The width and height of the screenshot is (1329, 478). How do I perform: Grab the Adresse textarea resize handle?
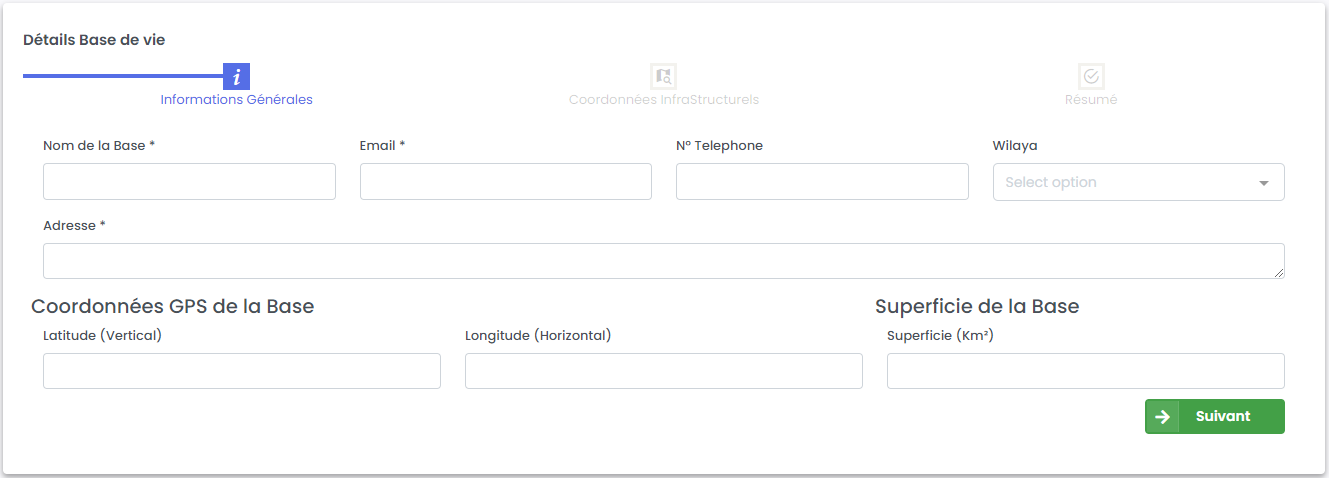click(x=1279, y=273)
